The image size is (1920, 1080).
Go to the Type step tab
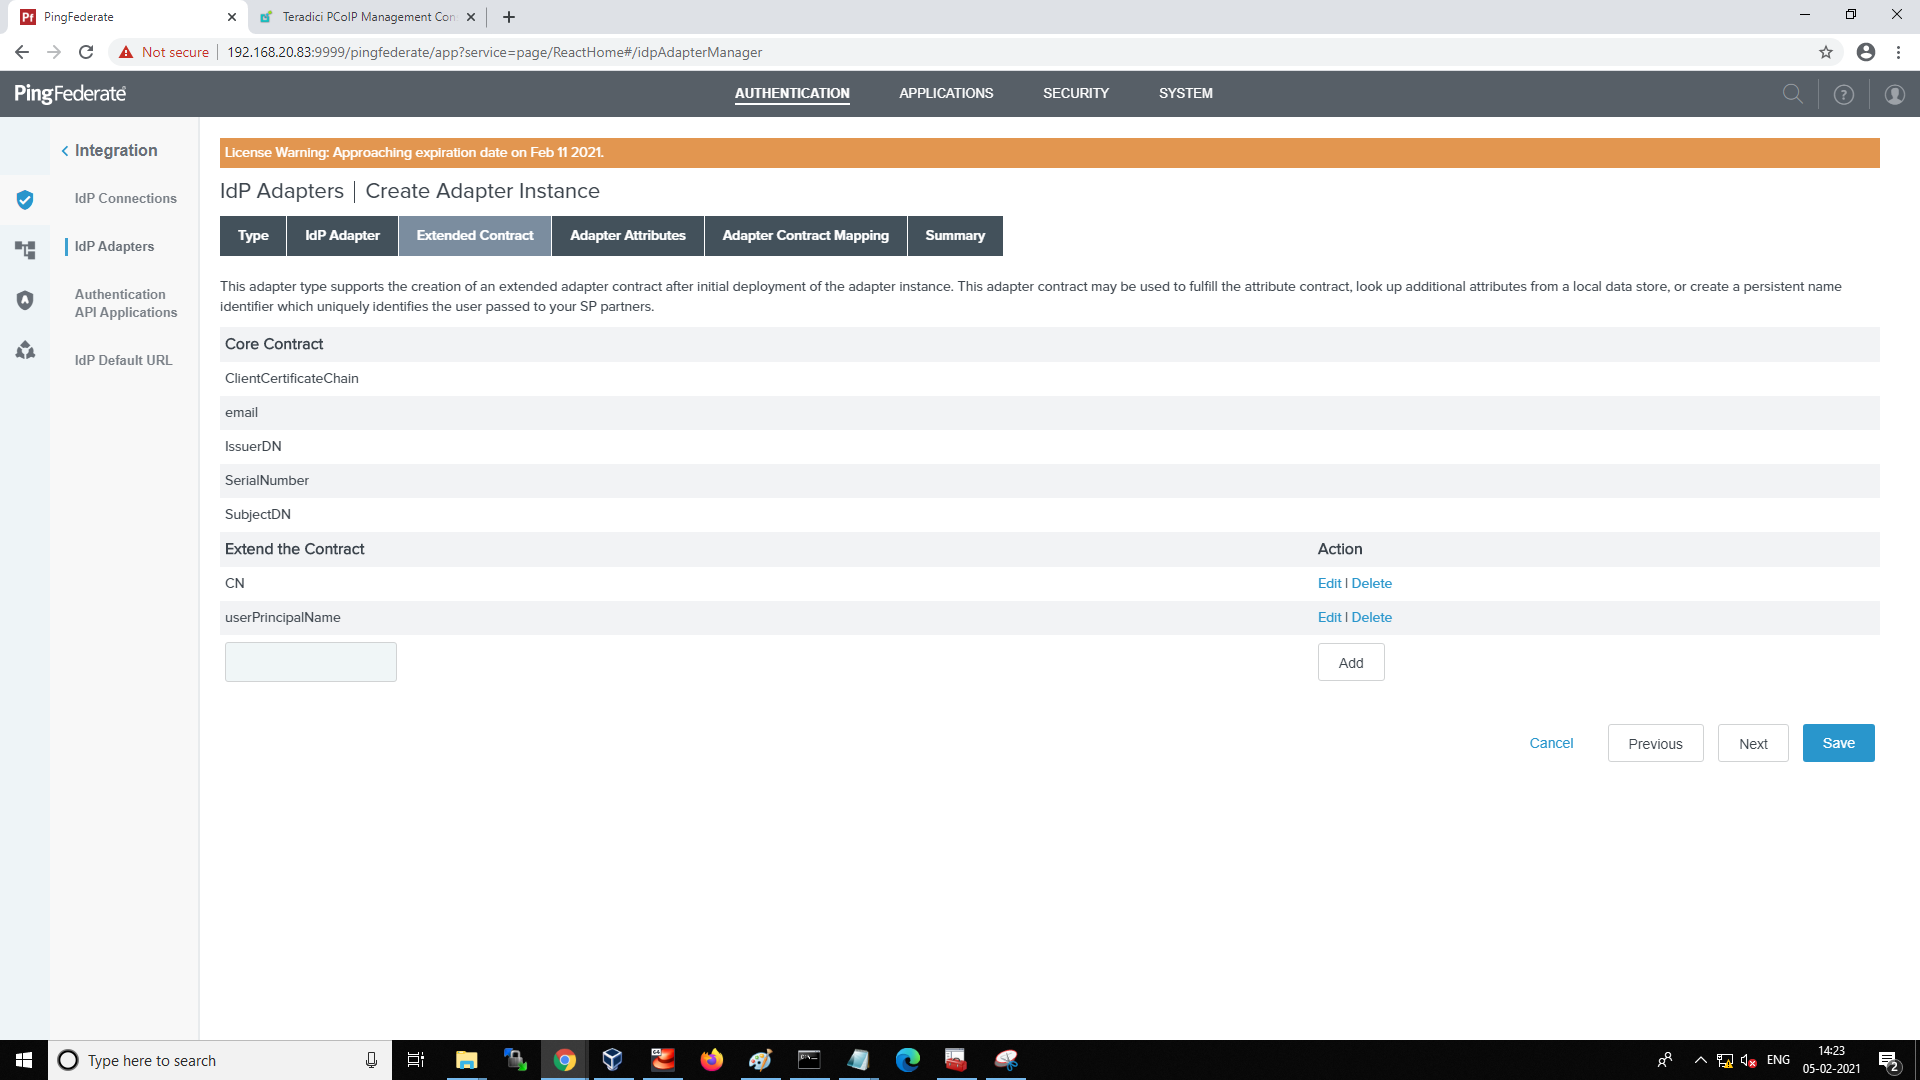(253, 236)
